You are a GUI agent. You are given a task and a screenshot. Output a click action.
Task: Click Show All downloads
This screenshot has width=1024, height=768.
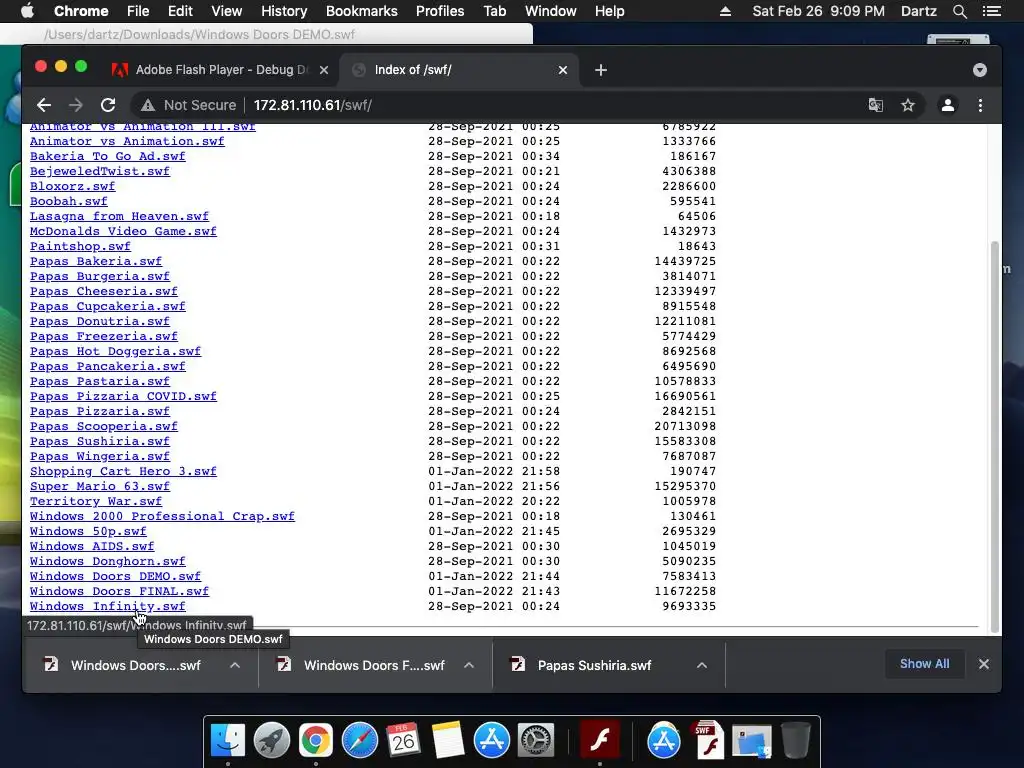click(924, 664)
